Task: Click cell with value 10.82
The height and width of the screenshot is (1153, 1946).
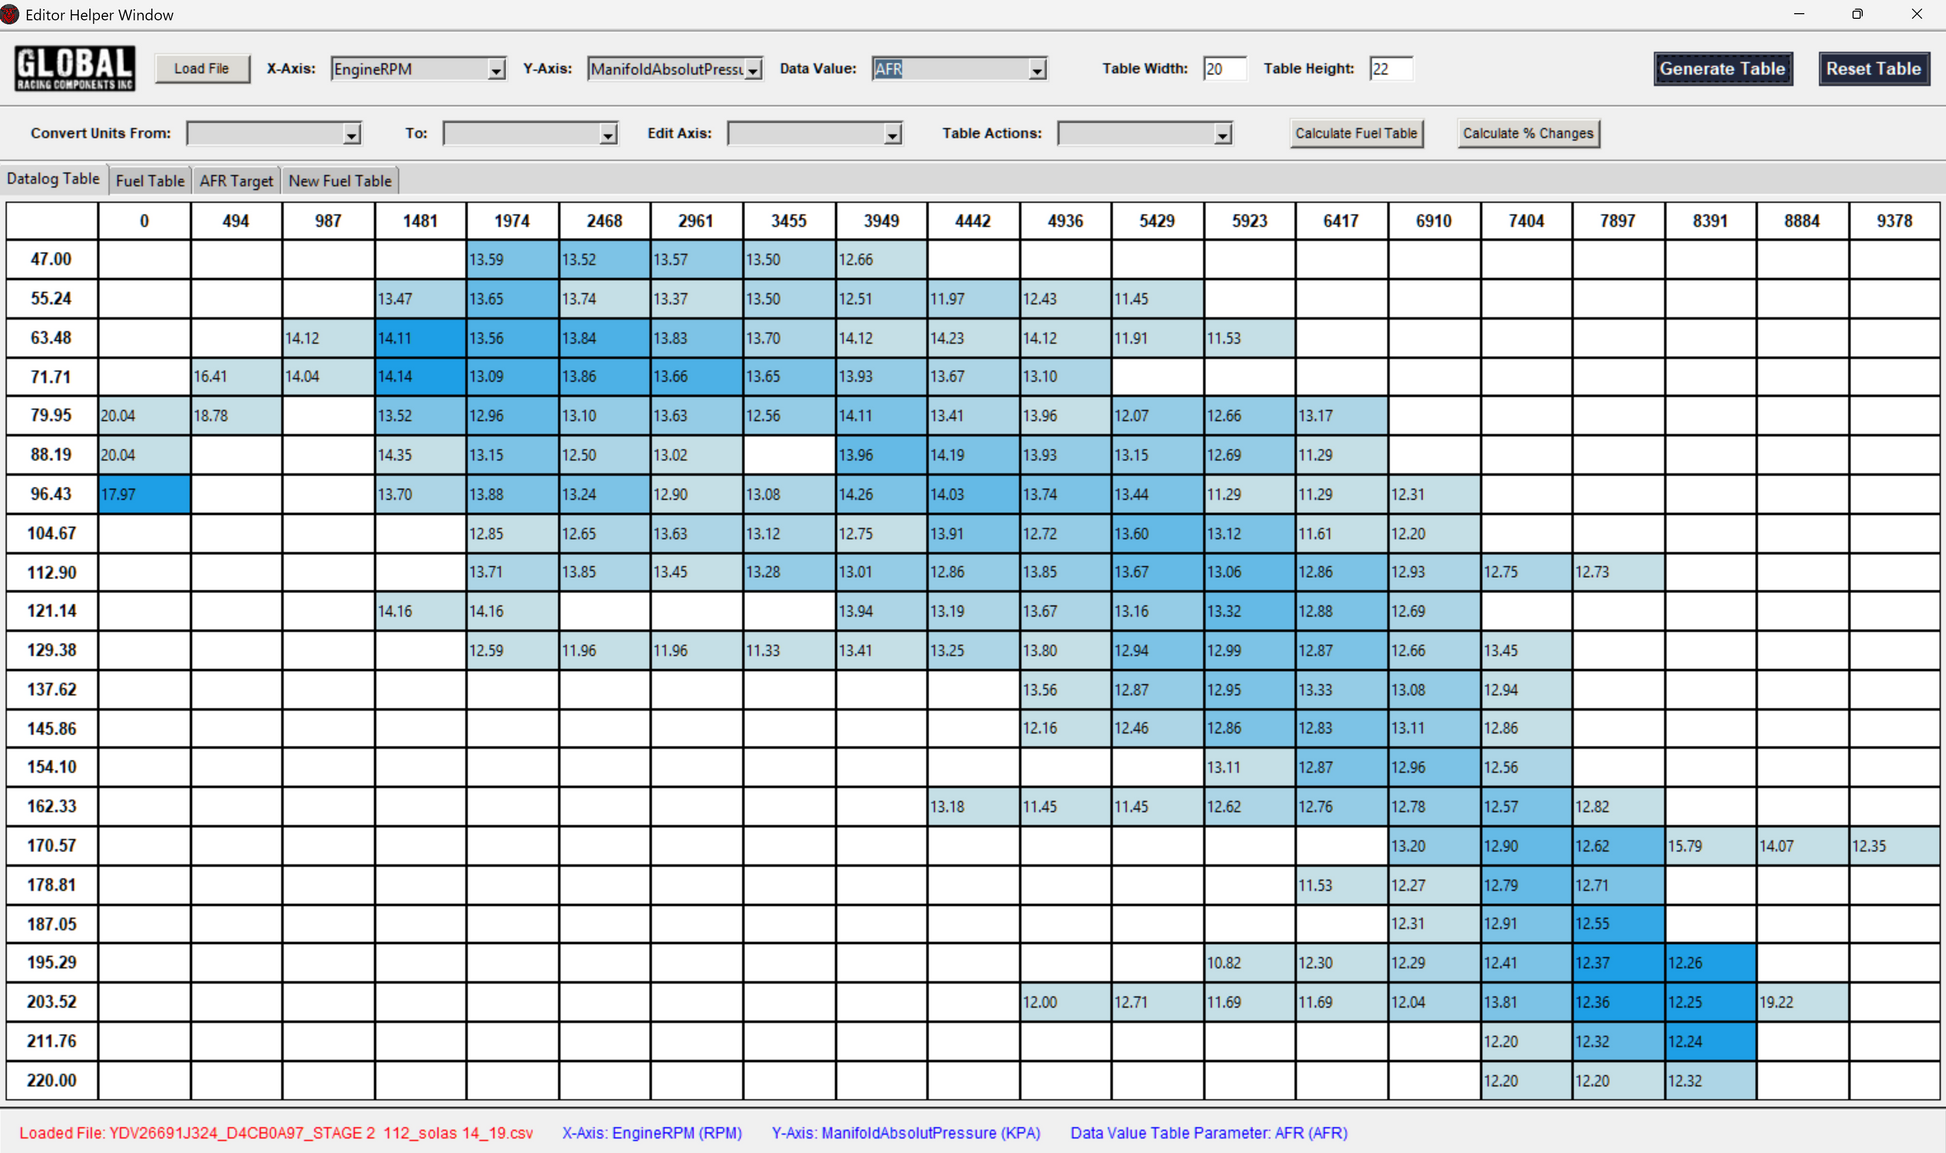Action: [x=1249, y=963]
